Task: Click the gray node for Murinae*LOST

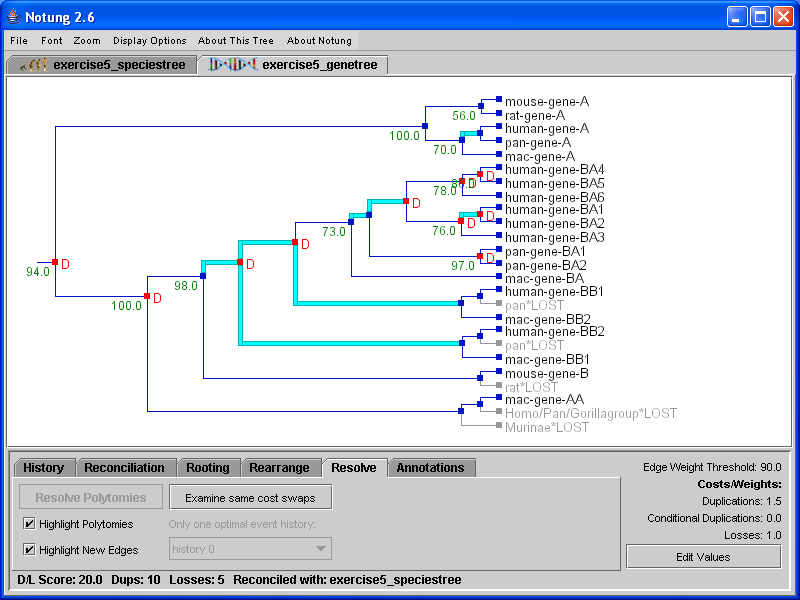Action: [x=498, y=427]
